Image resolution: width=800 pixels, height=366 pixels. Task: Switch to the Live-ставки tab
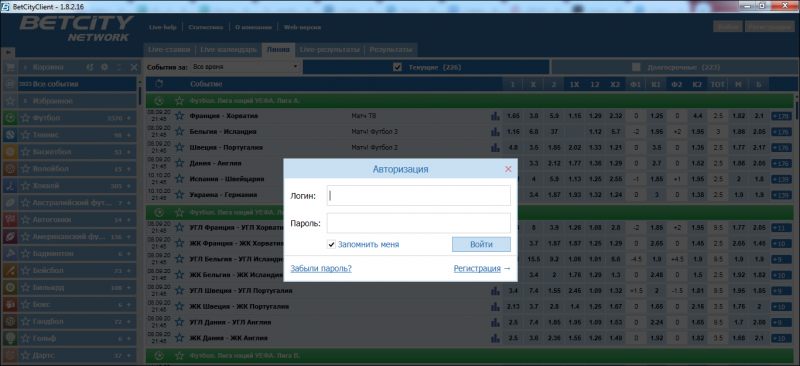[169, 50]
